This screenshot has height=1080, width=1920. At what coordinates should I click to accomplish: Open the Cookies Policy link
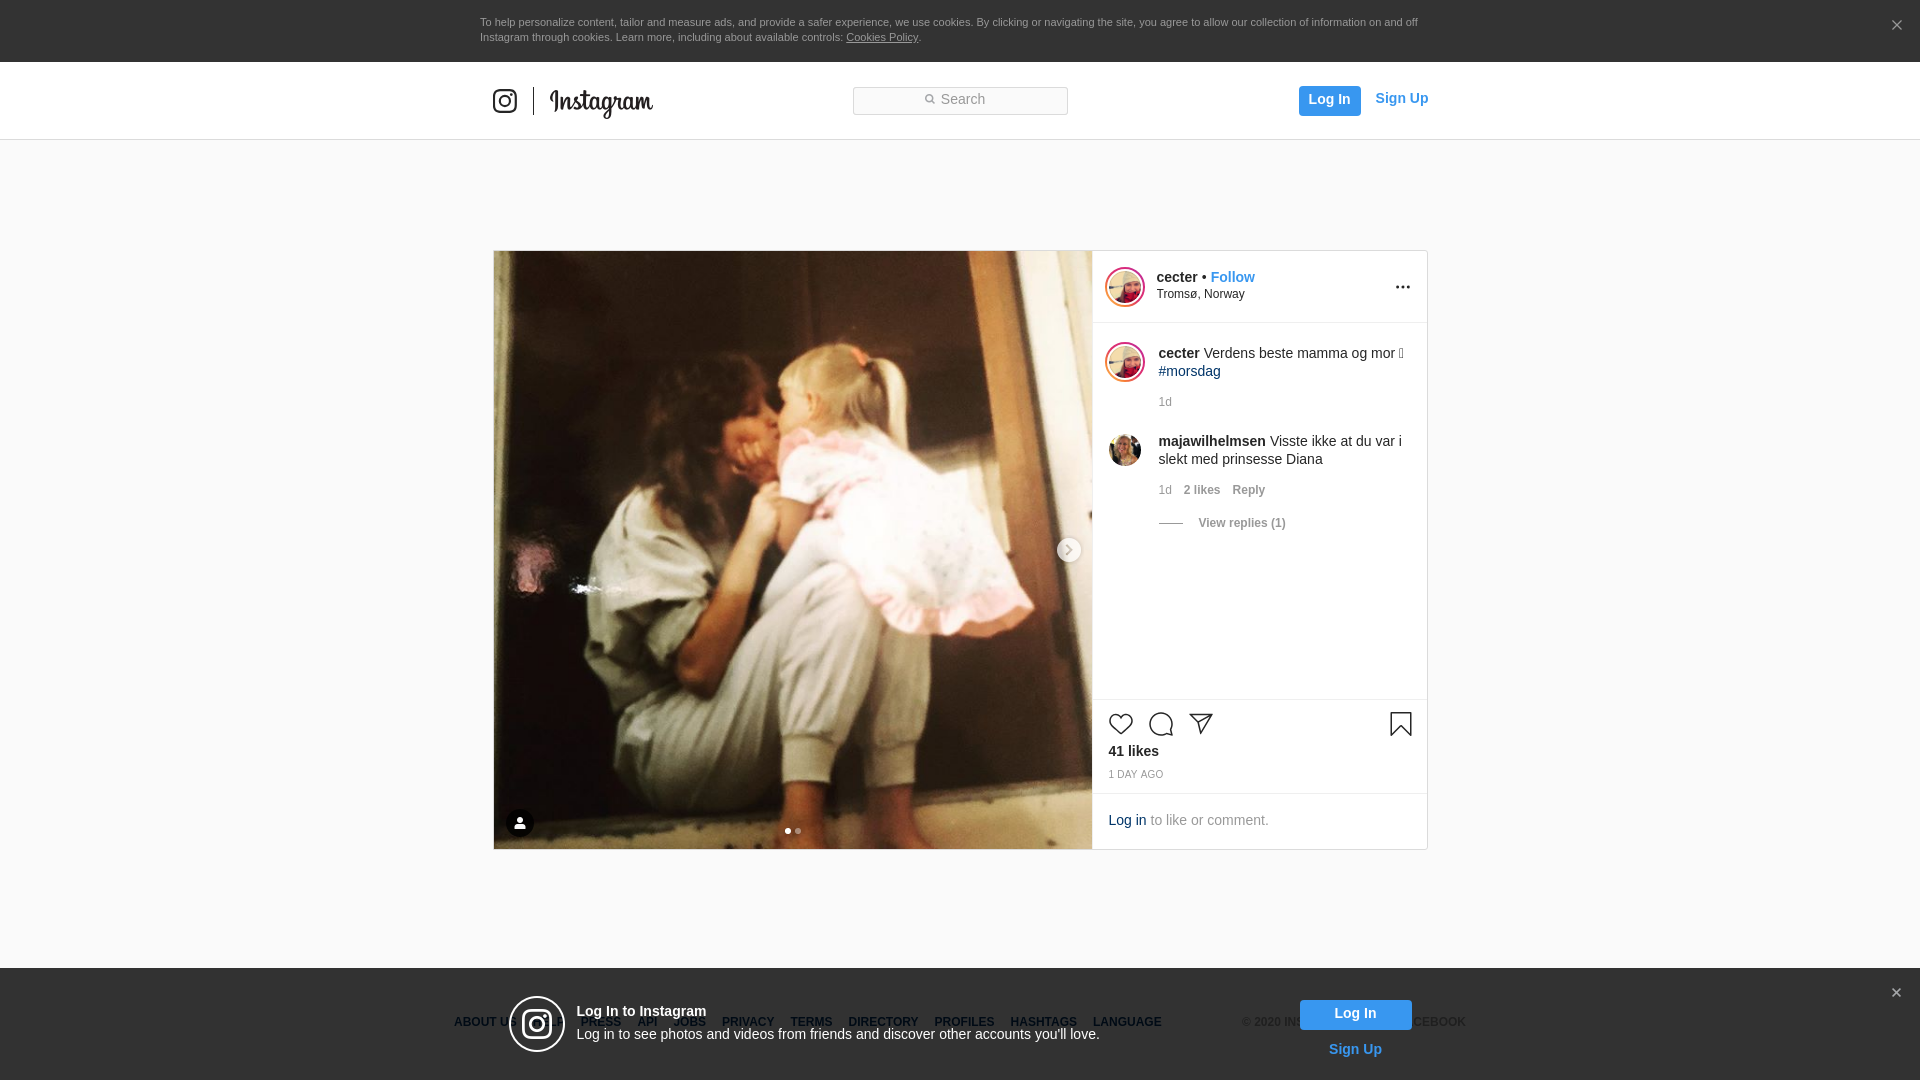(x=882, y=37)
